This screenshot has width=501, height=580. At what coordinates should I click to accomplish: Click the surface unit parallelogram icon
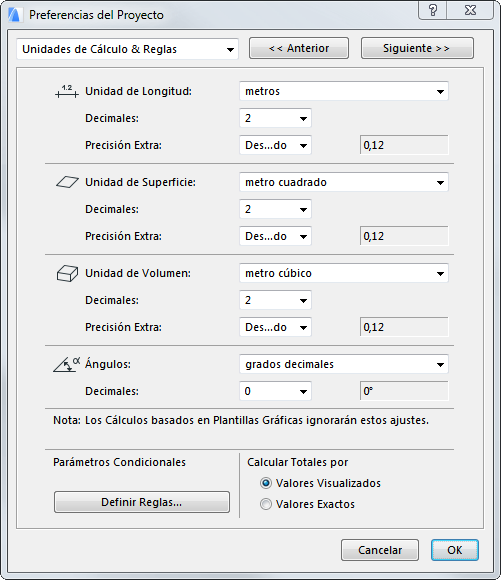tap(67, 182)
